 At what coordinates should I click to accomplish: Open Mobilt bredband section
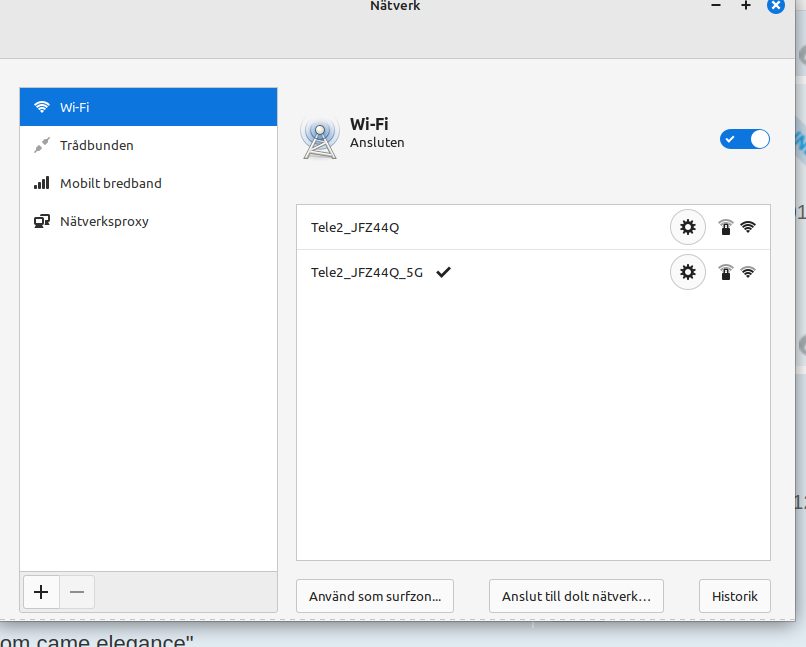[148, 183]
